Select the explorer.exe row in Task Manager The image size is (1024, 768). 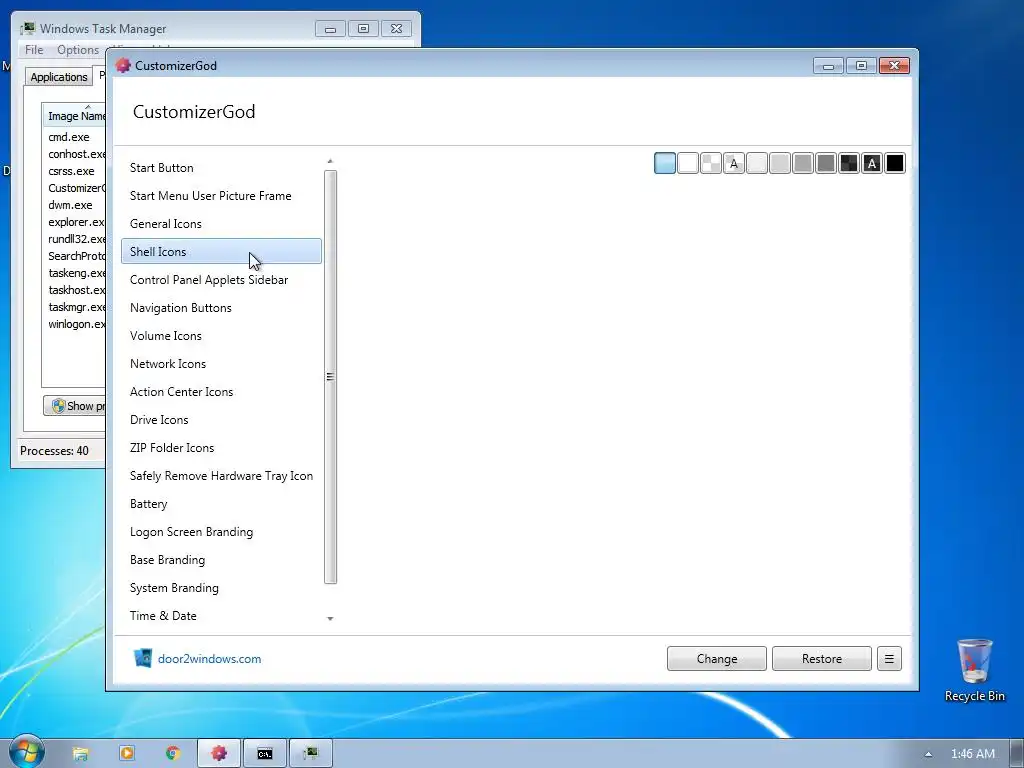click(74, 222)
